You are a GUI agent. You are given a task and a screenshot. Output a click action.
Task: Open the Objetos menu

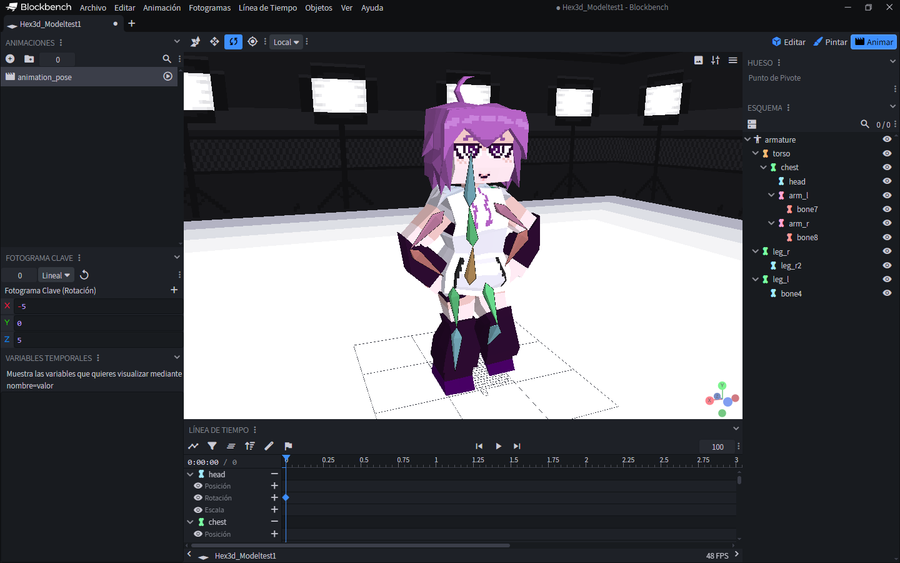pos(319,7)
